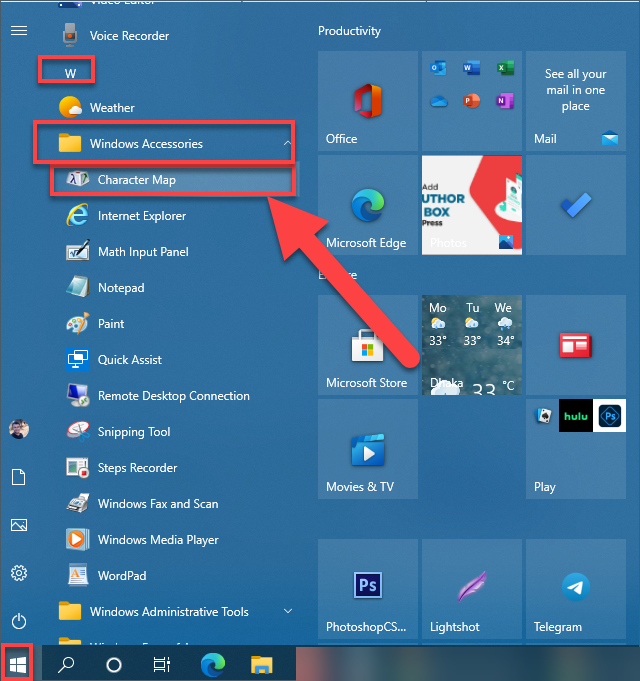The width and height of the screenshot is (640, 681).
Task: Open the Telegram tile
Action: tap(576, 589)
